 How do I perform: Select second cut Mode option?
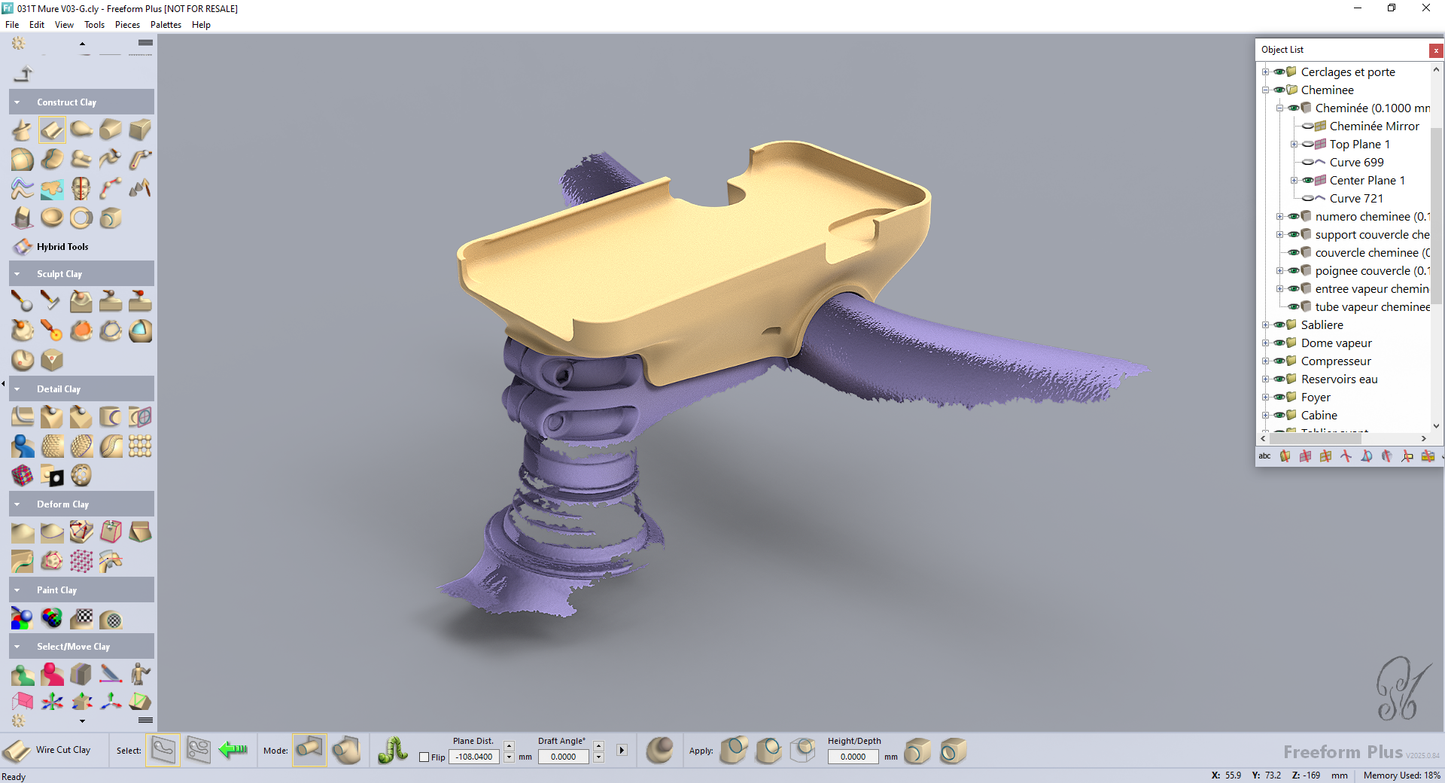(x=346, y=750)
